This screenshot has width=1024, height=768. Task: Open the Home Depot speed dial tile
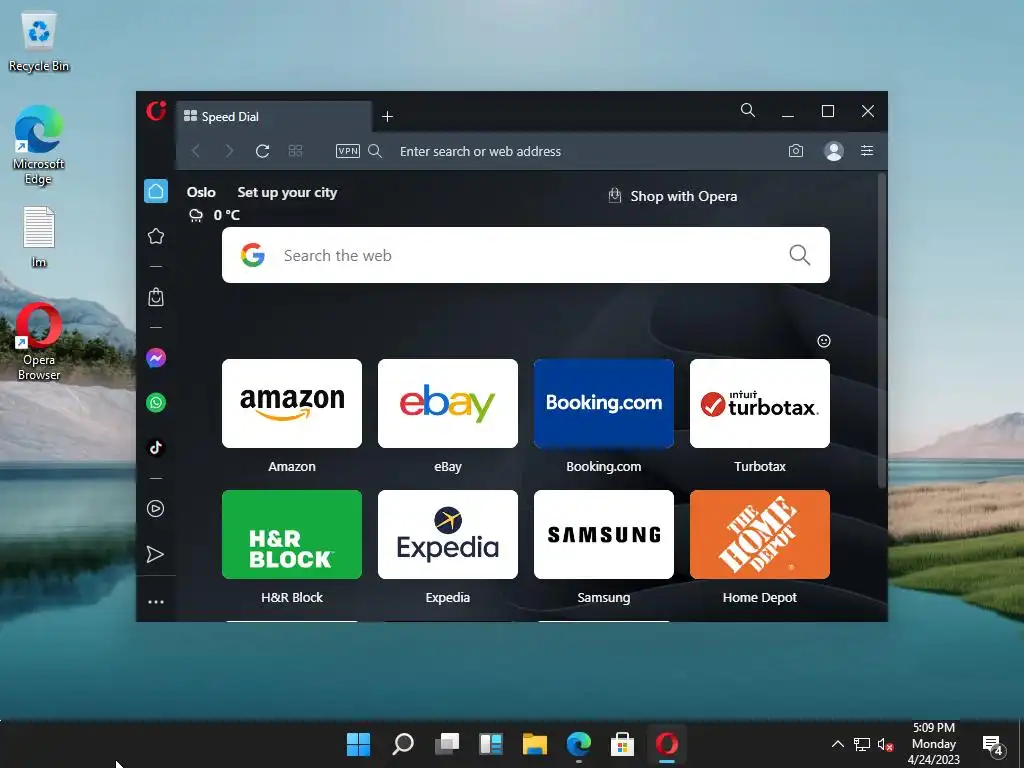[760, 535]
